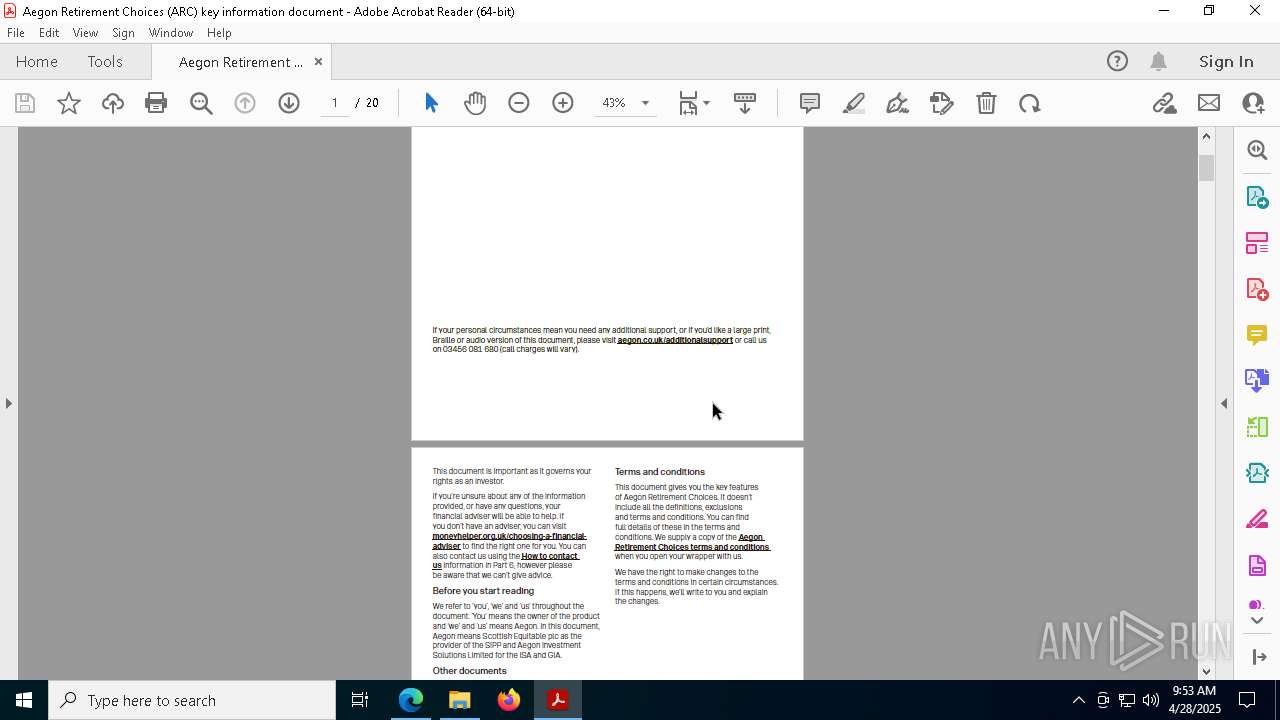
Task: Close the Aegon Retirement document tab
Action: (x=318, y=61)
